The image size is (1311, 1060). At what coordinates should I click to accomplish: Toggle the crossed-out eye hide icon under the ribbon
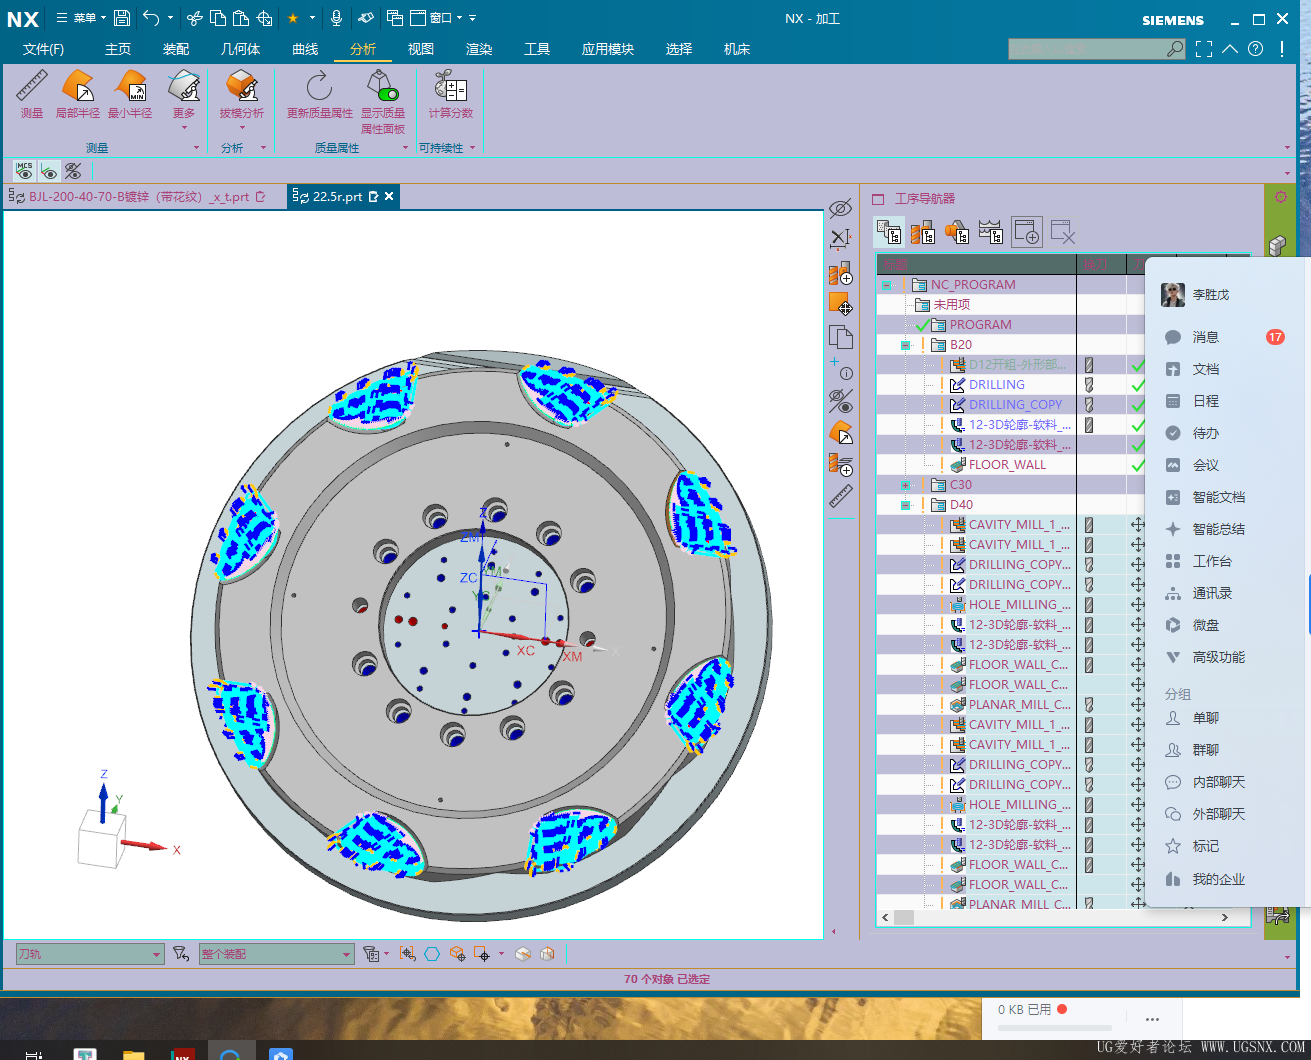click(72, 170)
